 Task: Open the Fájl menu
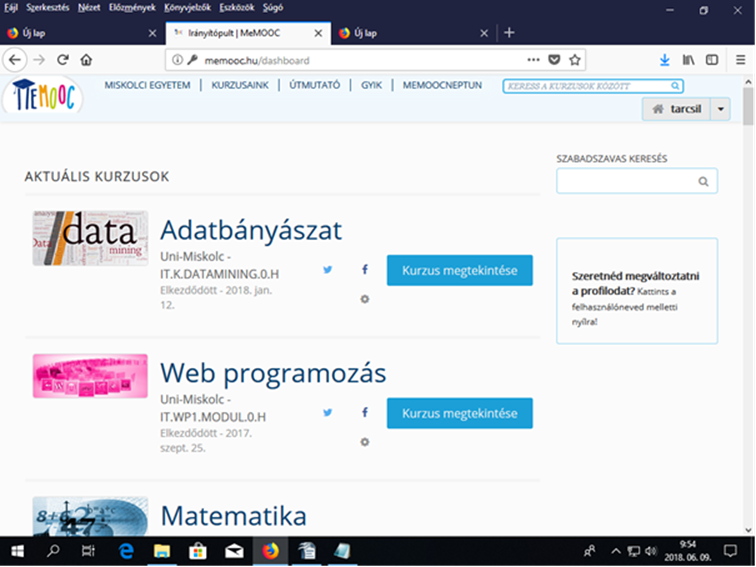coord(11,8)
